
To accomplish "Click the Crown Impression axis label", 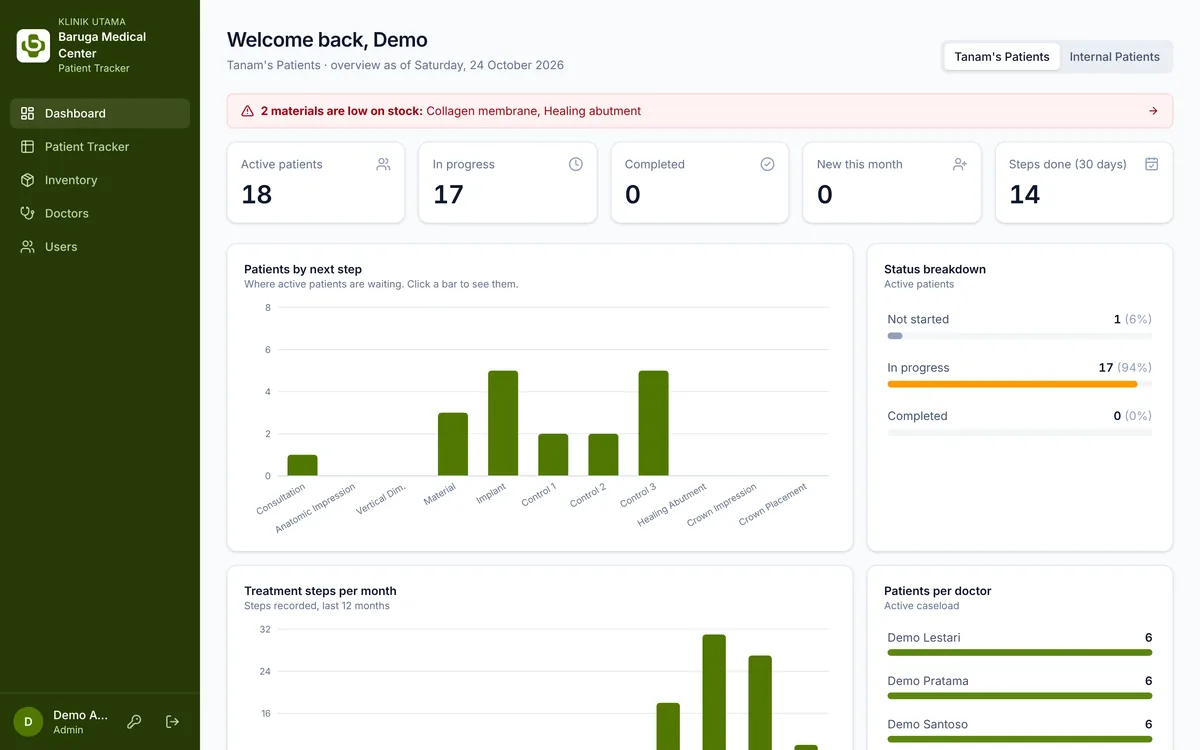I will 722,506.
